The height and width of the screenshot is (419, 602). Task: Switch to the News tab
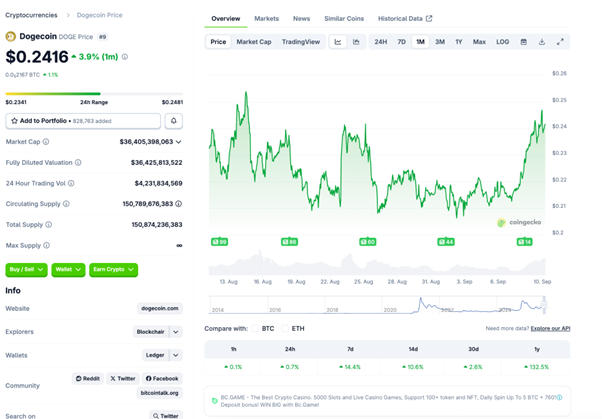pos(301,18)
